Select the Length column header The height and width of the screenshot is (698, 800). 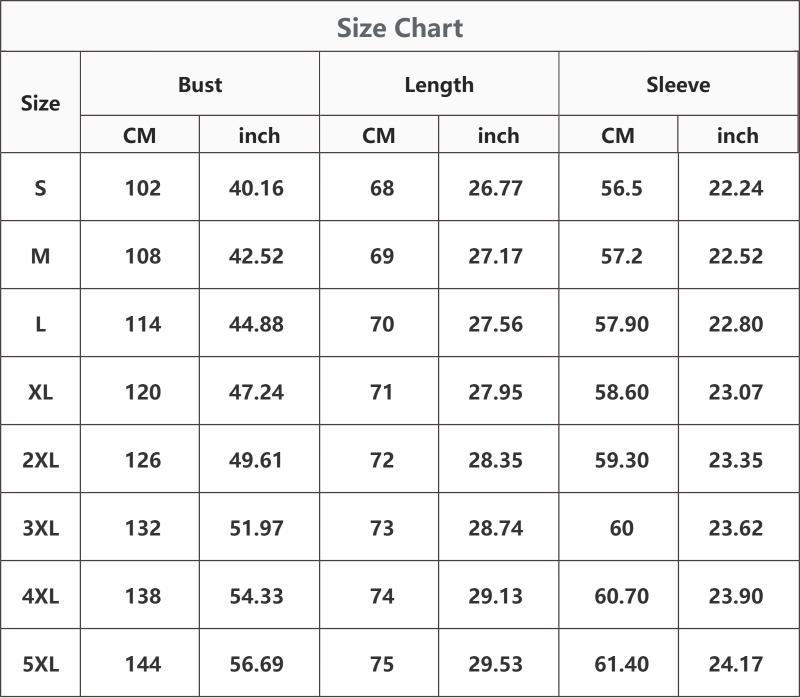click(x=439, y=84)
